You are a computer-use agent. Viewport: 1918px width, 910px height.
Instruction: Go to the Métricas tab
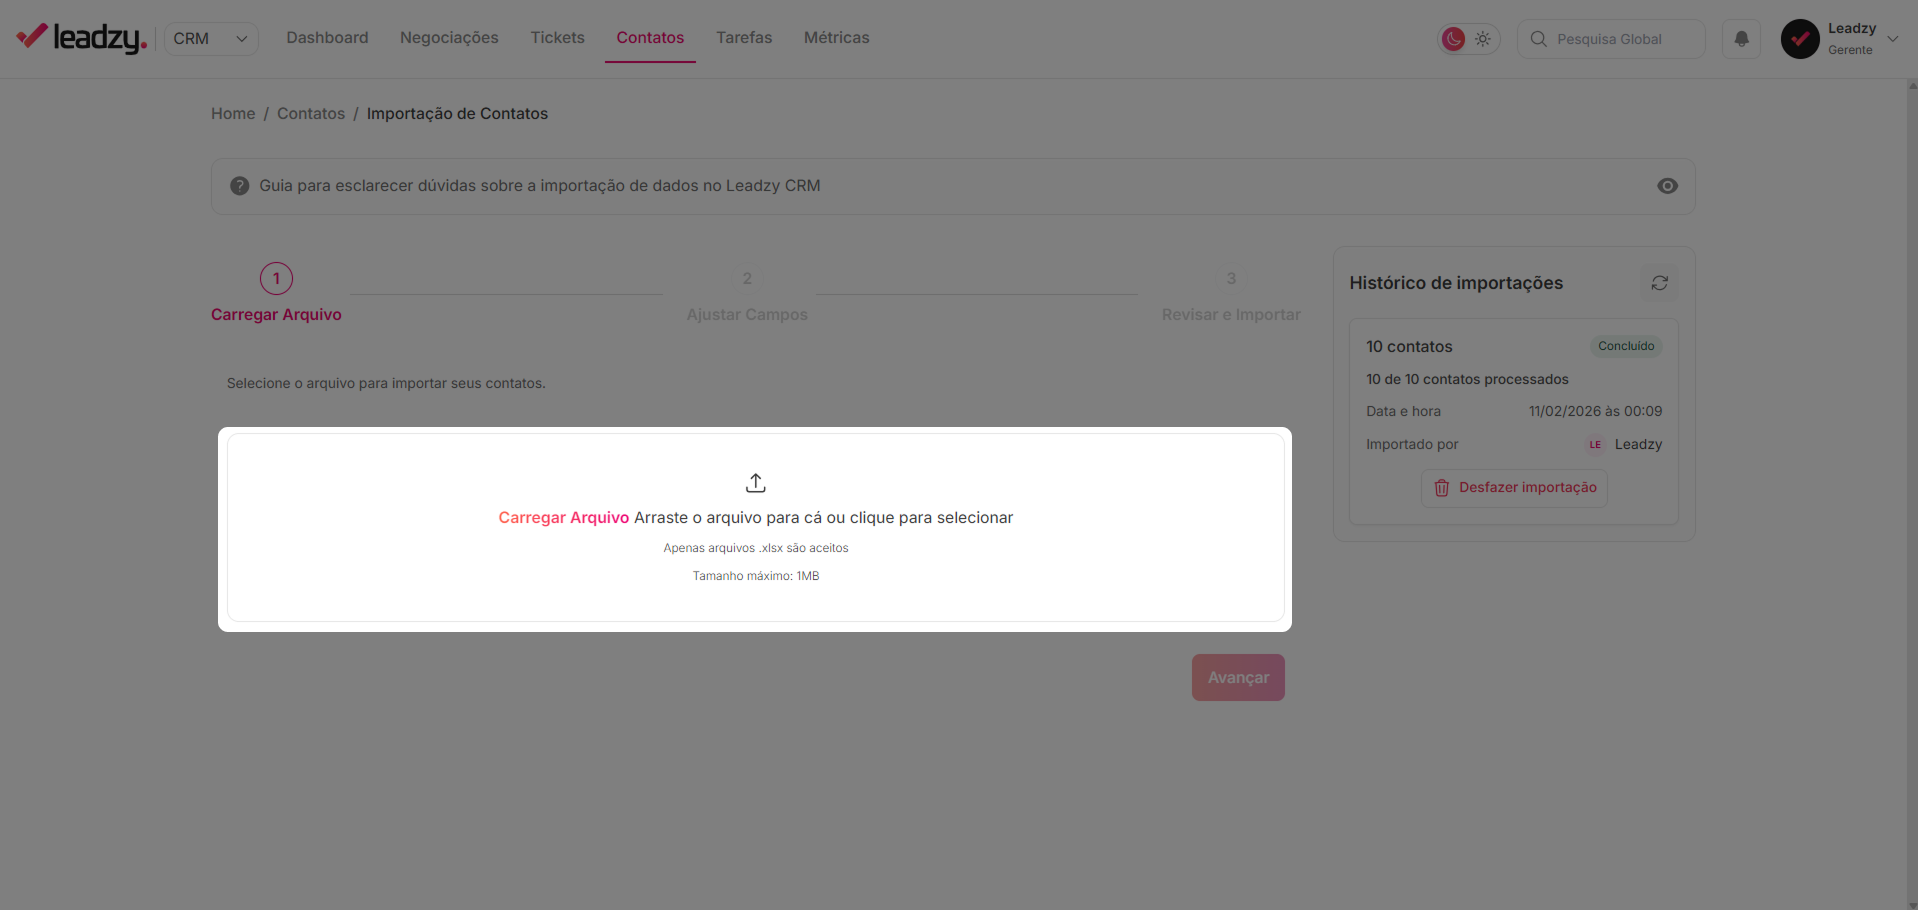coord(837,38)
